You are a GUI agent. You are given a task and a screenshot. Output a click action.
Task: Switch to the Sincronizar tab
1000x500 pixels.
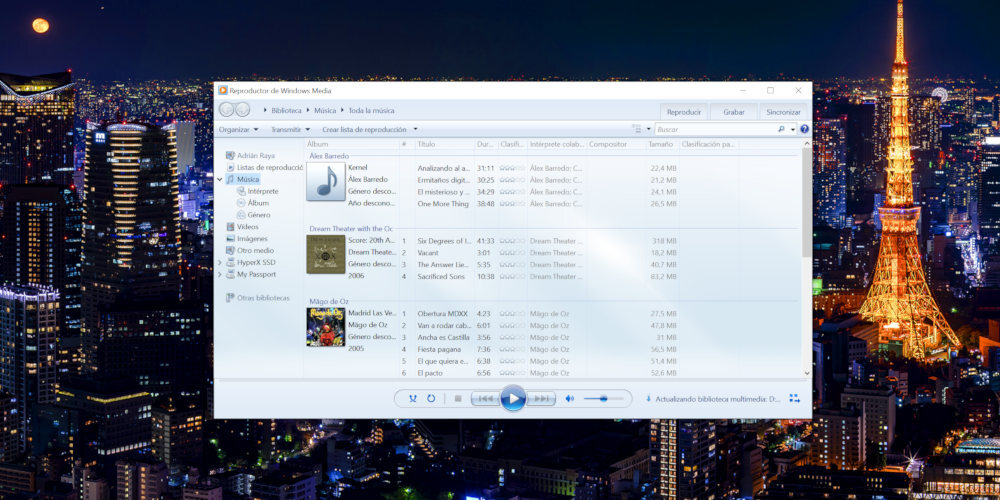tap(783, 112)
